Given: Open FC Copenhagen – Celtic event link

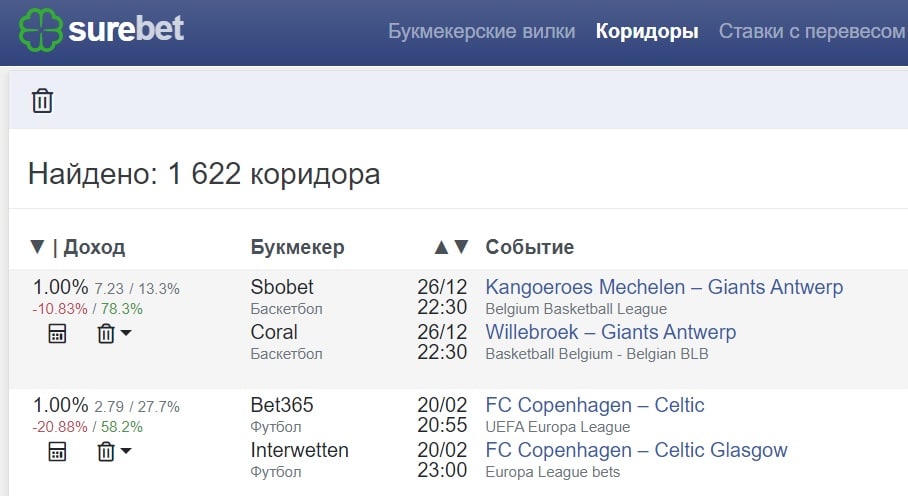Looking at the screenshot, I should click(x=595, y=405).
